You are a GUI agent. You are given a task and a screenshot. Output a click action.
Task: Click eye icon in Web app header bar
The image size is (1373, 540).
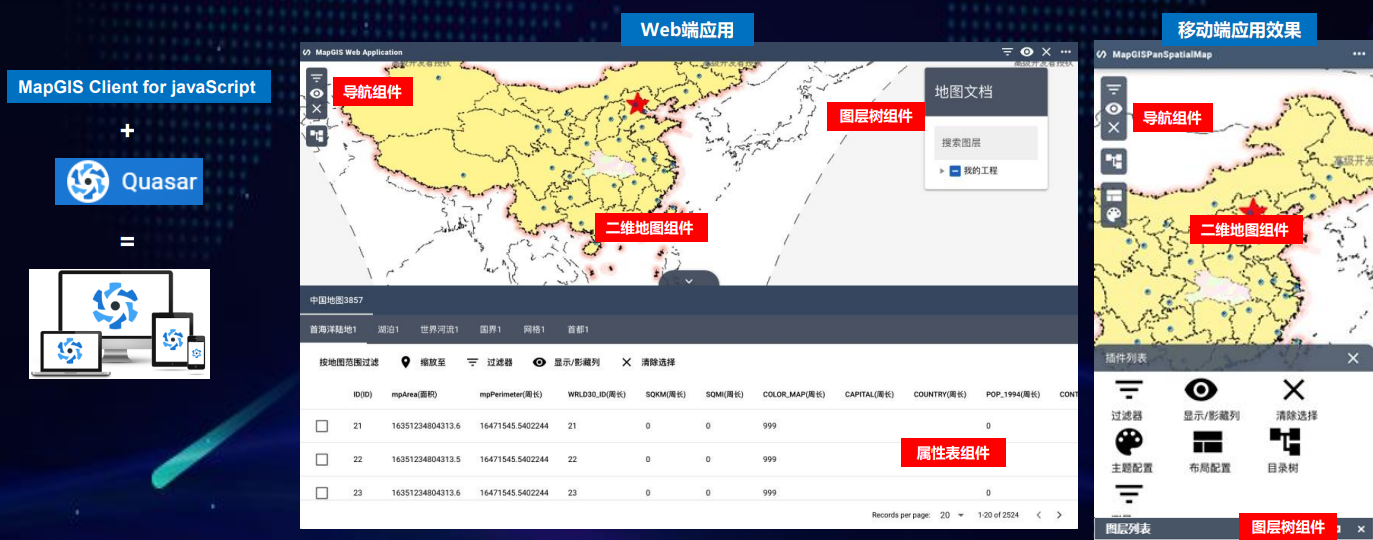(x=1027, y=51)
